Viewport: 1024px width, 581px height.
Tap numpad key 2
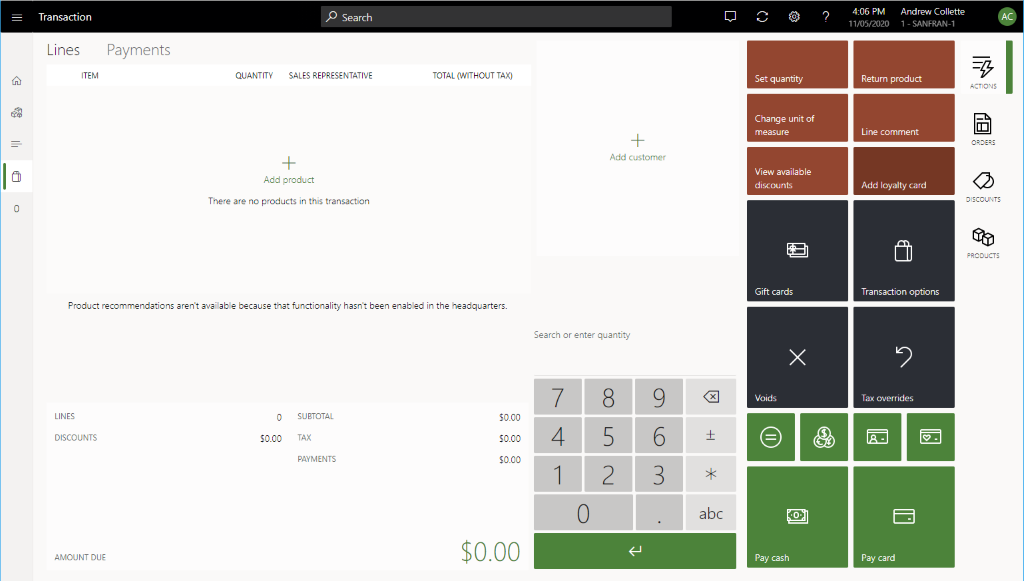point(608,474)
